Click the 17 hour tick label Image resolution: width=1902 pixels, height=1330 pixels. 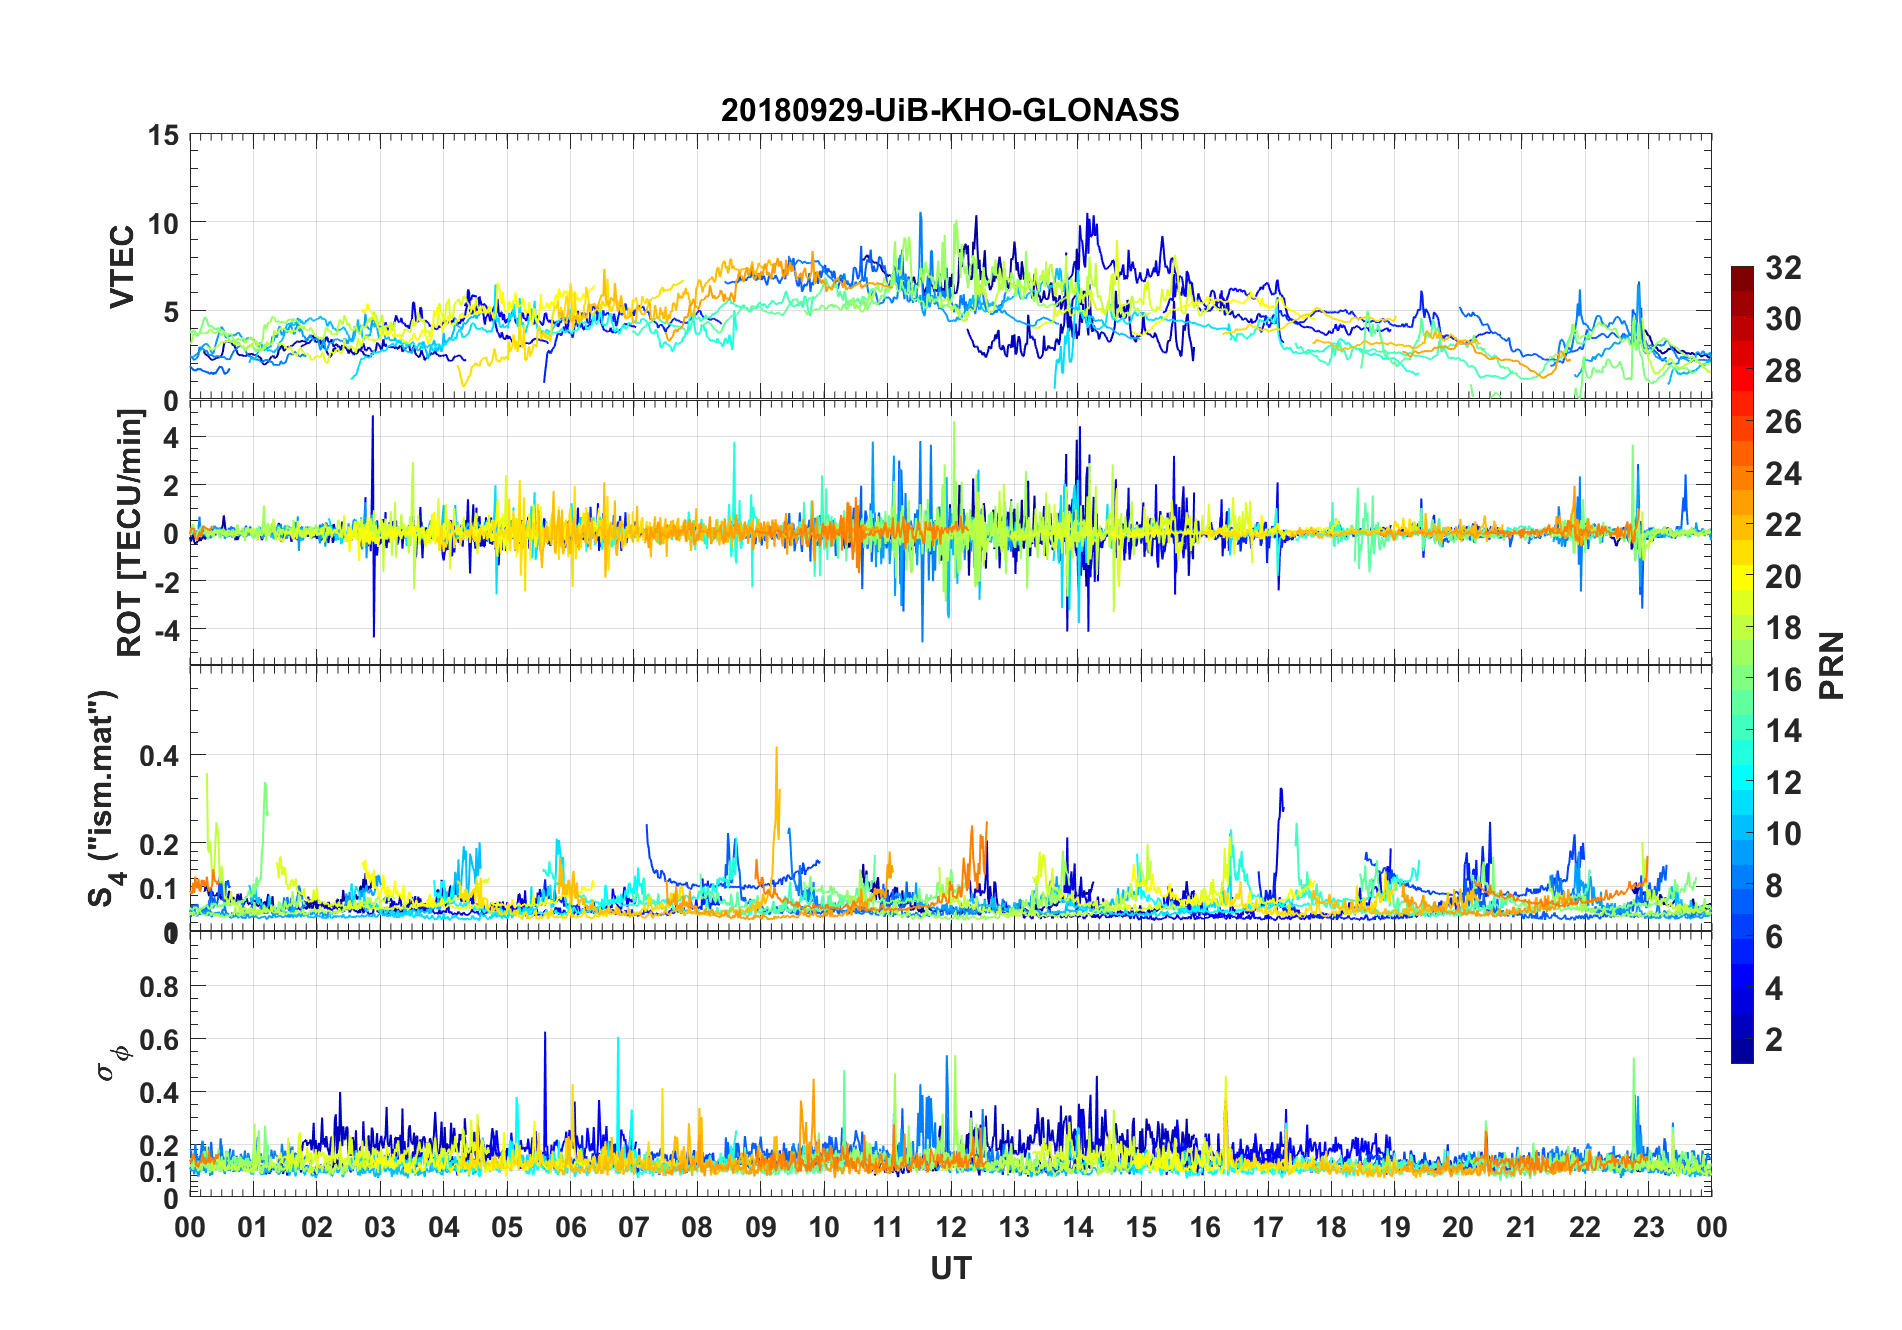1268,1227
